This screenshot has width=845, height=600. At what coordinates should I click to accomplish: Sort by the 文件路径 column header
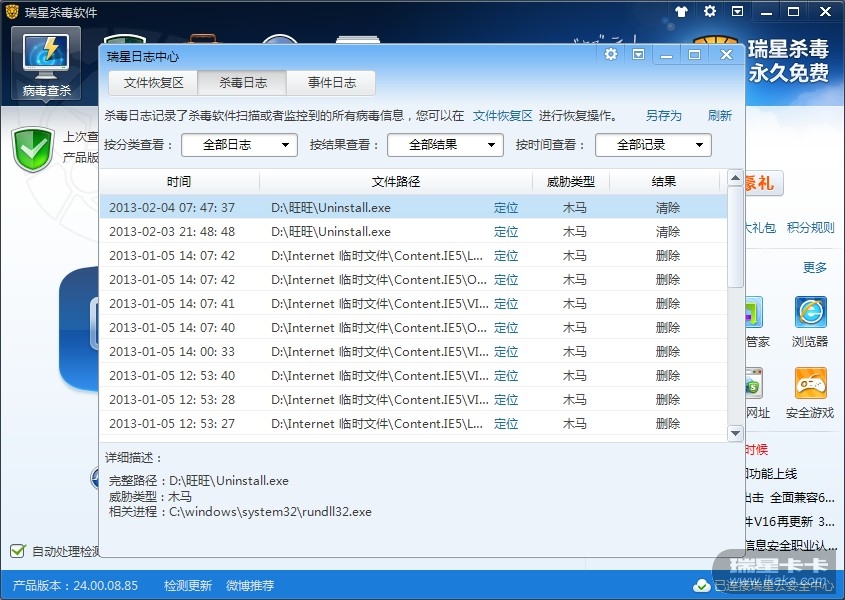click(396, 182)
